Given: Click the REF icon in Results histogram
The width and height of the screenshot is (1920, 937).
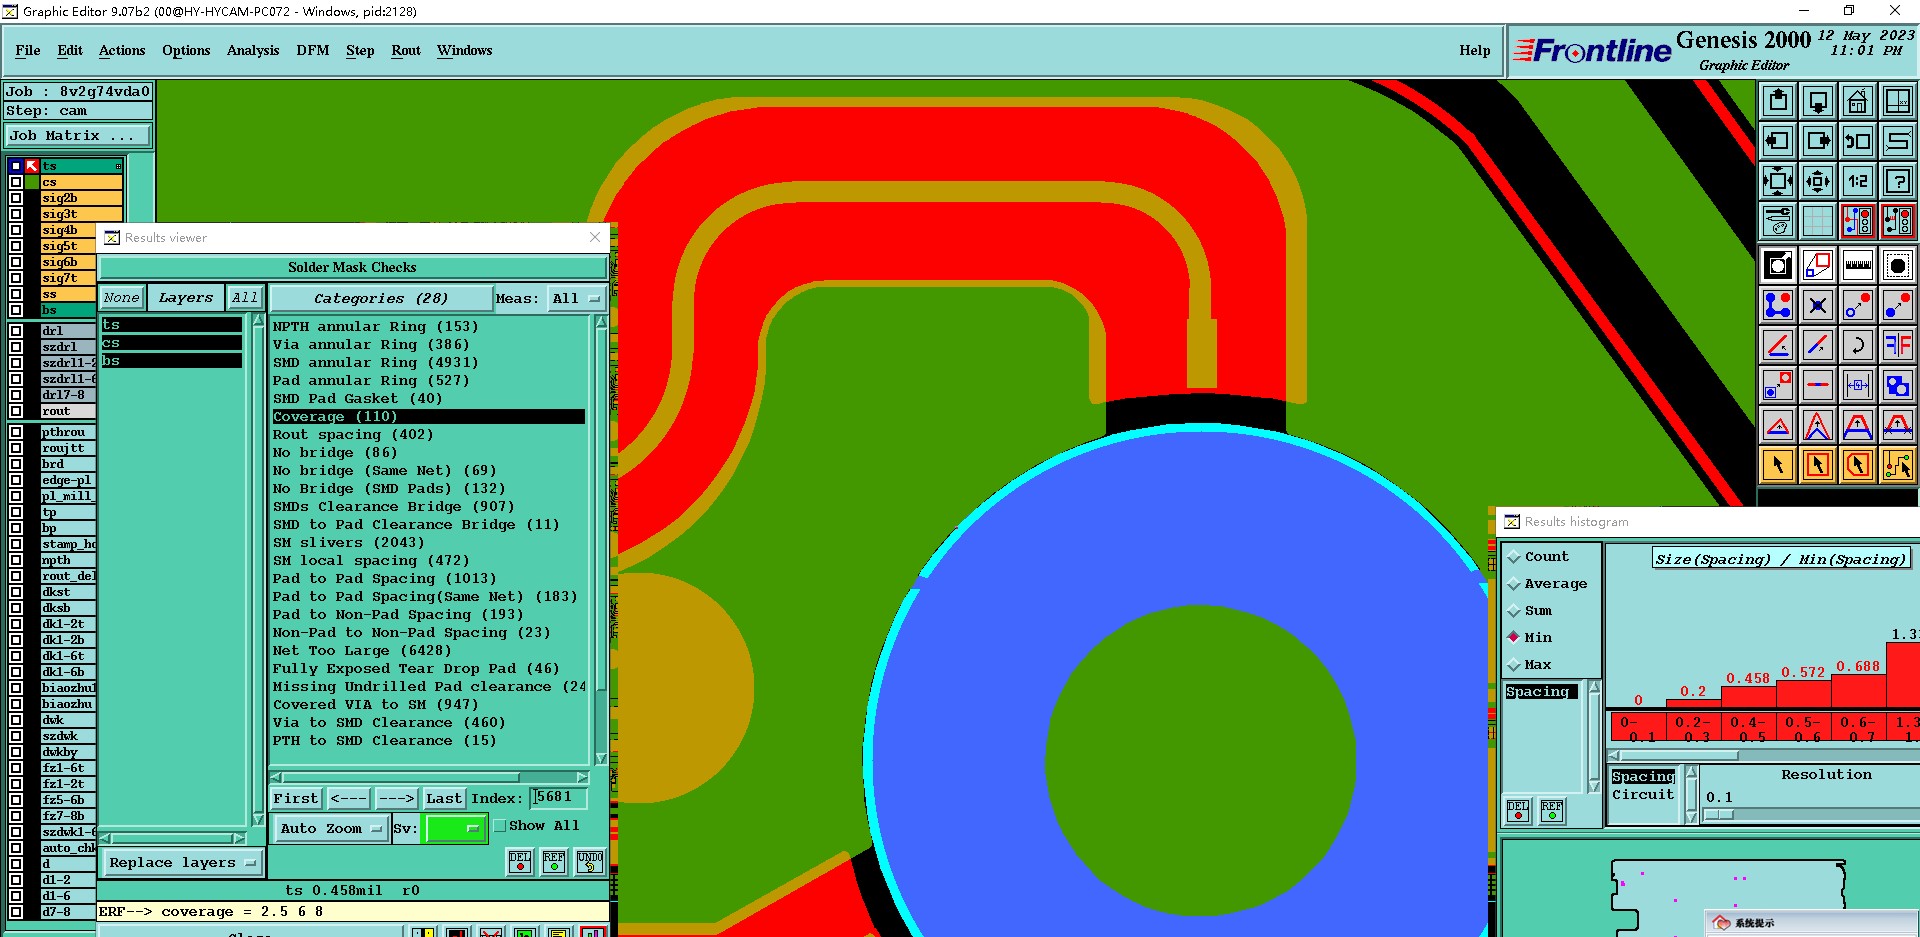Looking at the screenshot, I should click(1552, 811).
